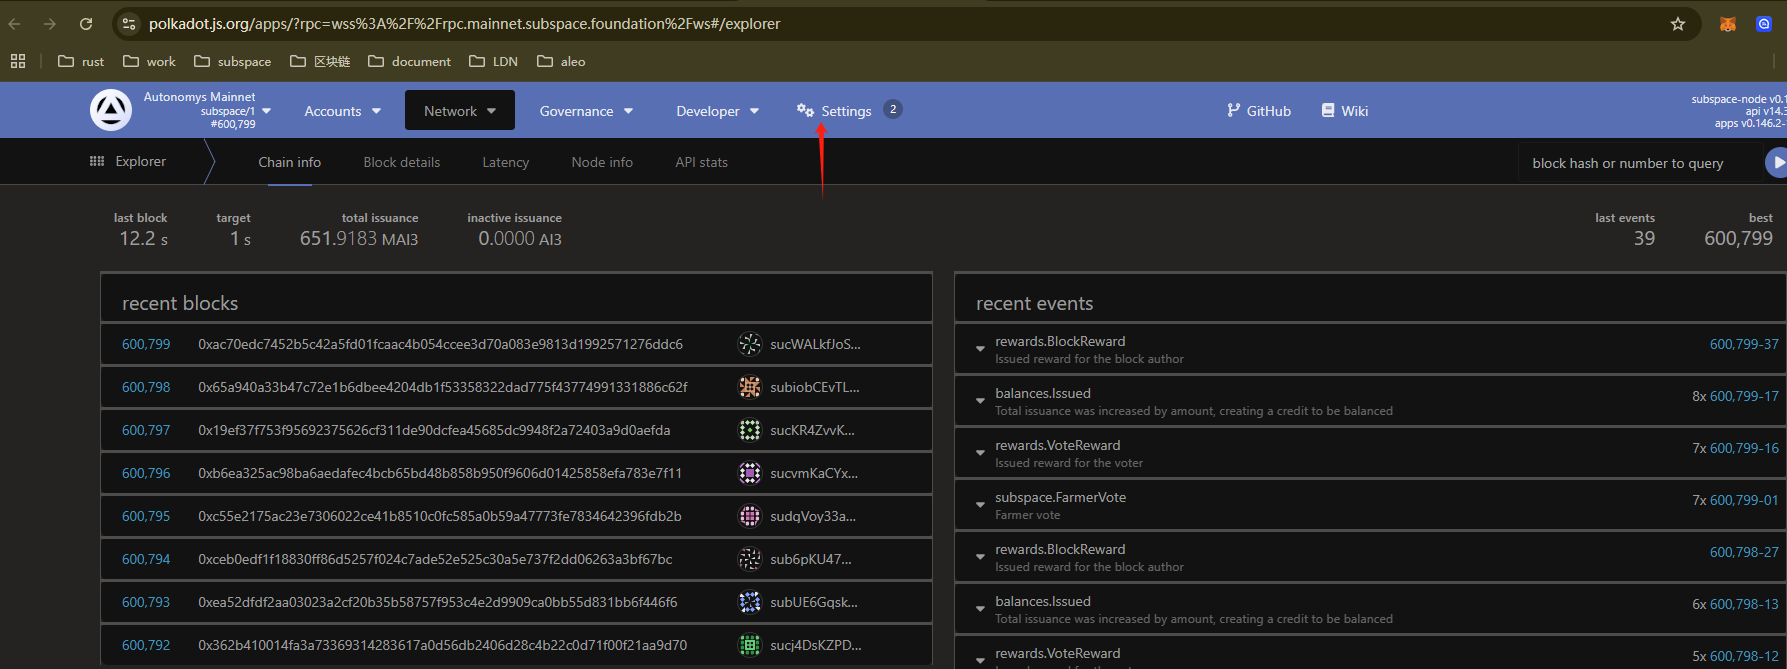Switch to the Block details tab
This screenshot has height=669, width=1787.
pos(401,162)
